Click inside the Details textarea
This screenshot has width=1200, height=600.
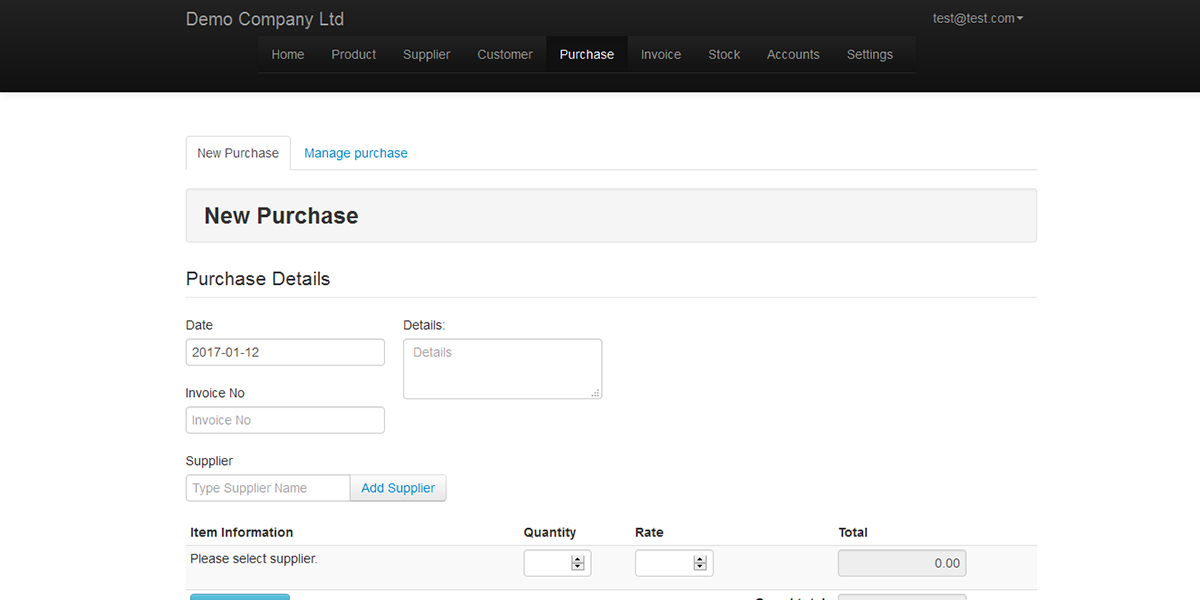point(500,365)
